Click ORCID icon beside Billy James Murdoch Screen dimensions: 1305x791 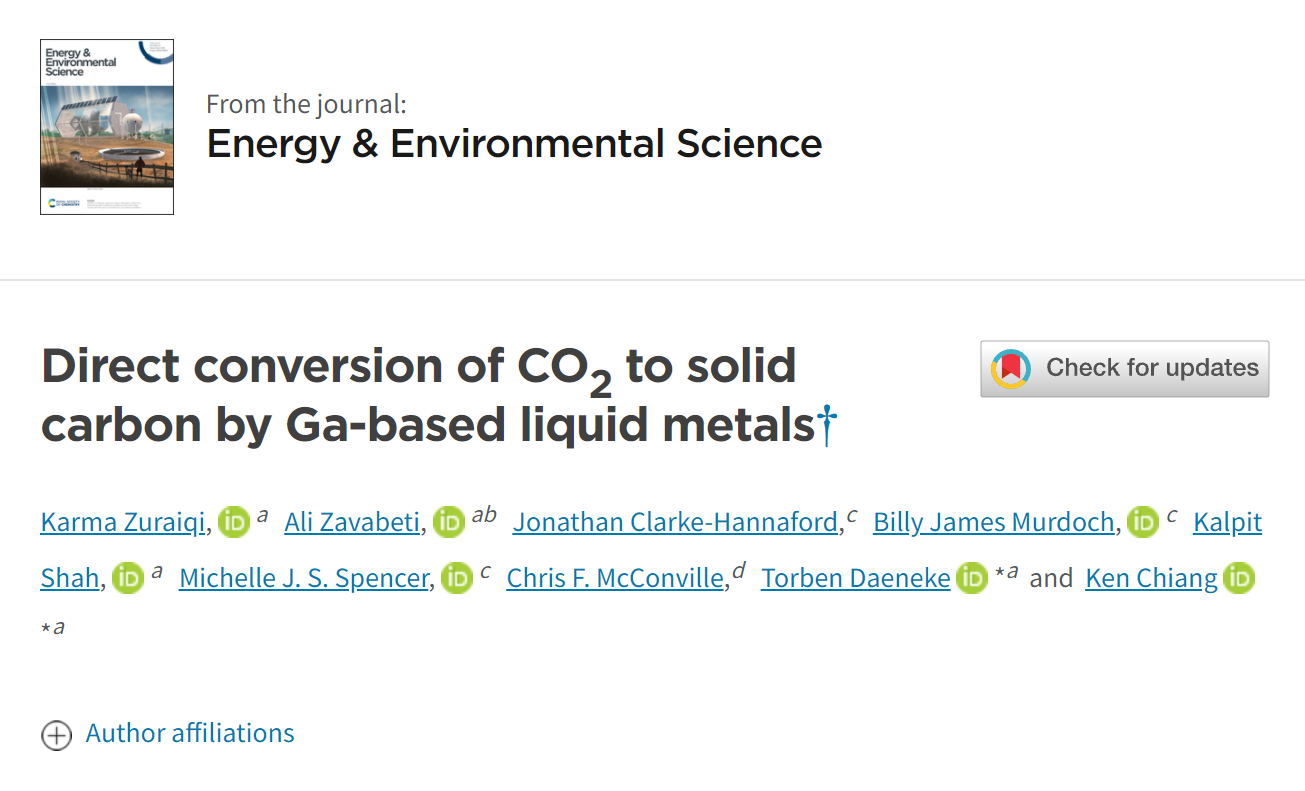[1143, 522]
